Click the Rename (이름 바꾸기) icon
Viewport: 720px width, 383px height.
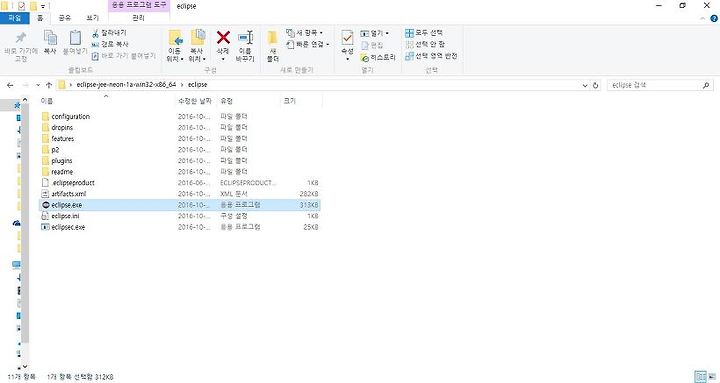(x=245, y=37)
